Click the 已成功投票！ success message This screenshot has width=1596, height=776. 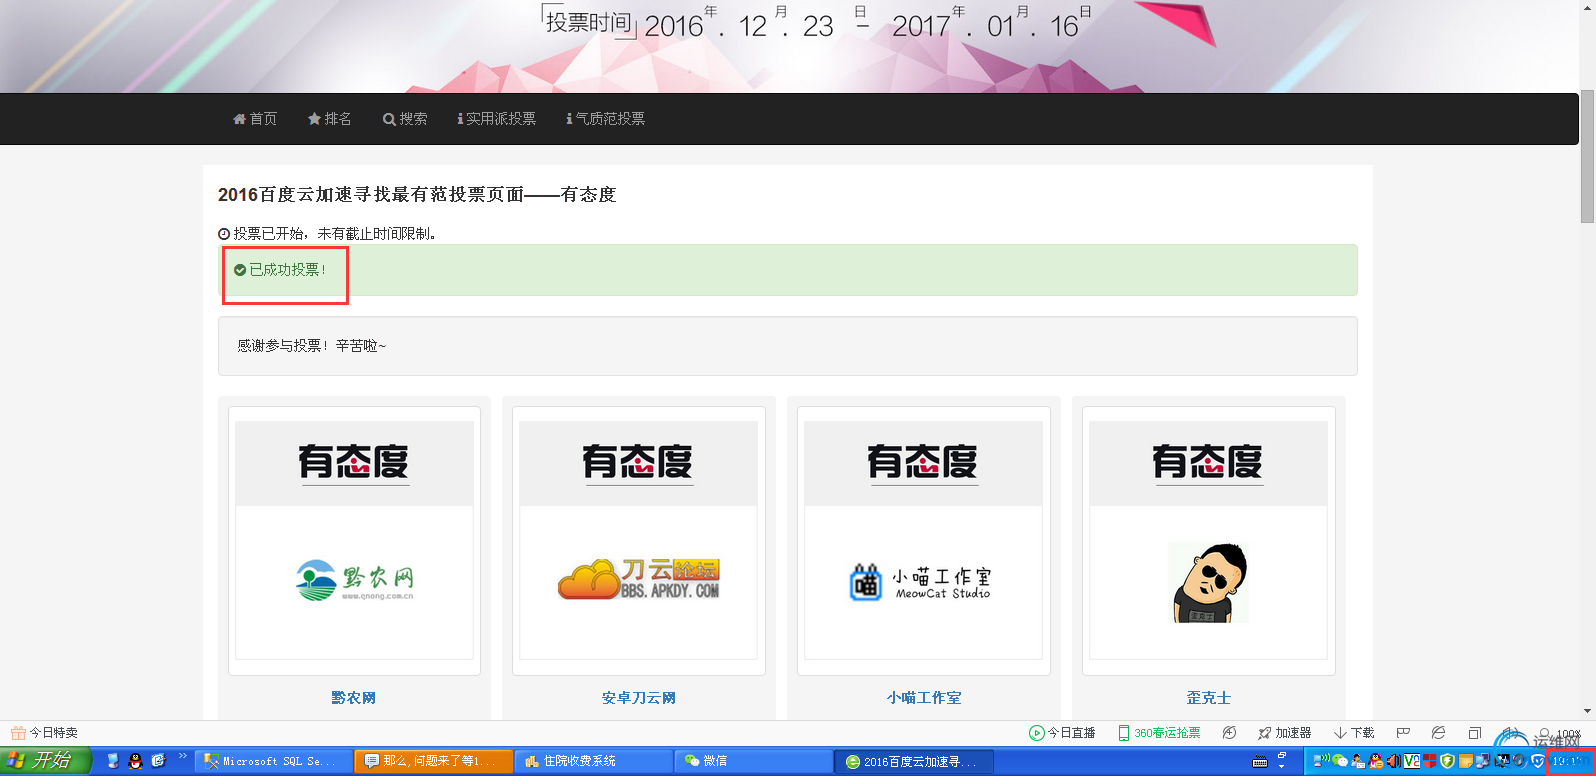280,270
